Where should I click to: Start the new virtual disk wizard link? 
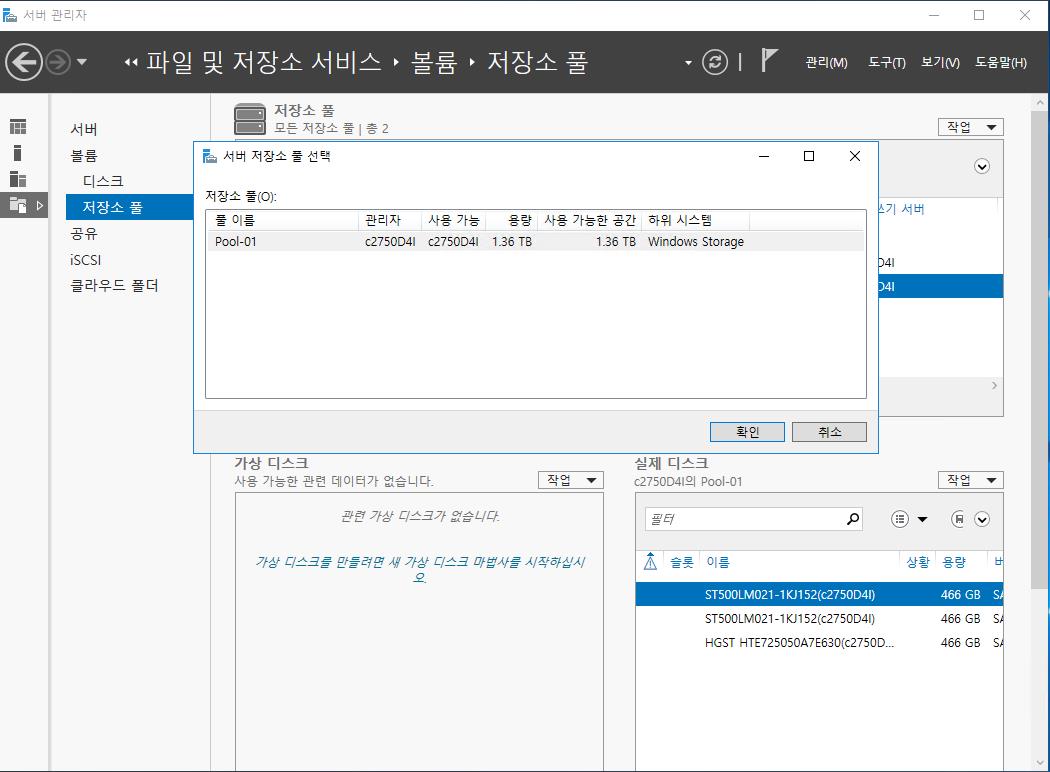(420, 569)
